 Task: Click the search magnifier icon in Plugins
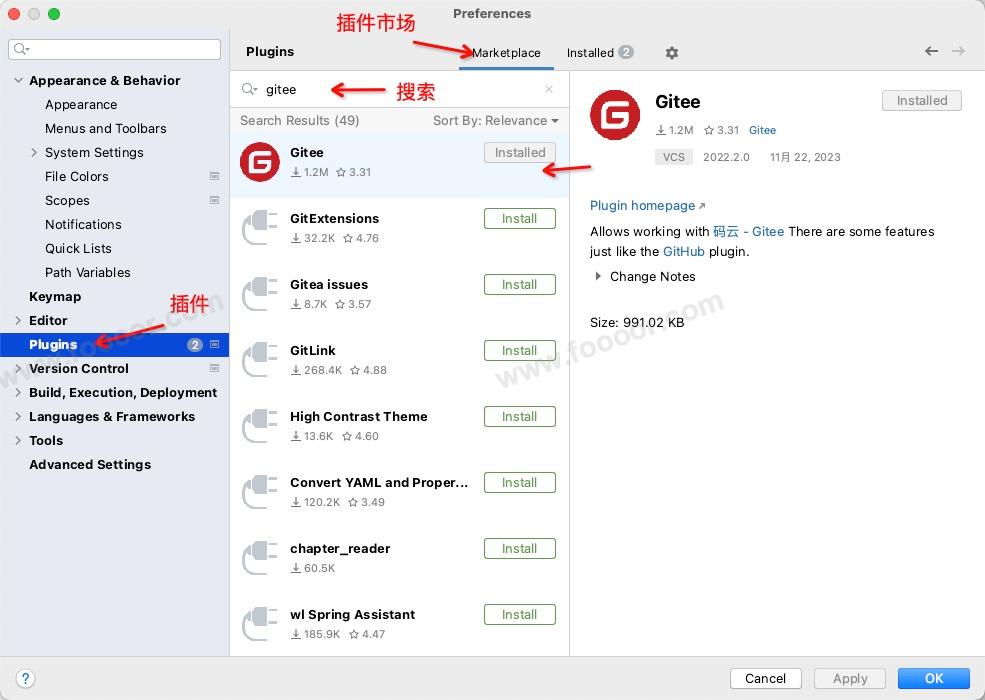point(249,89)
